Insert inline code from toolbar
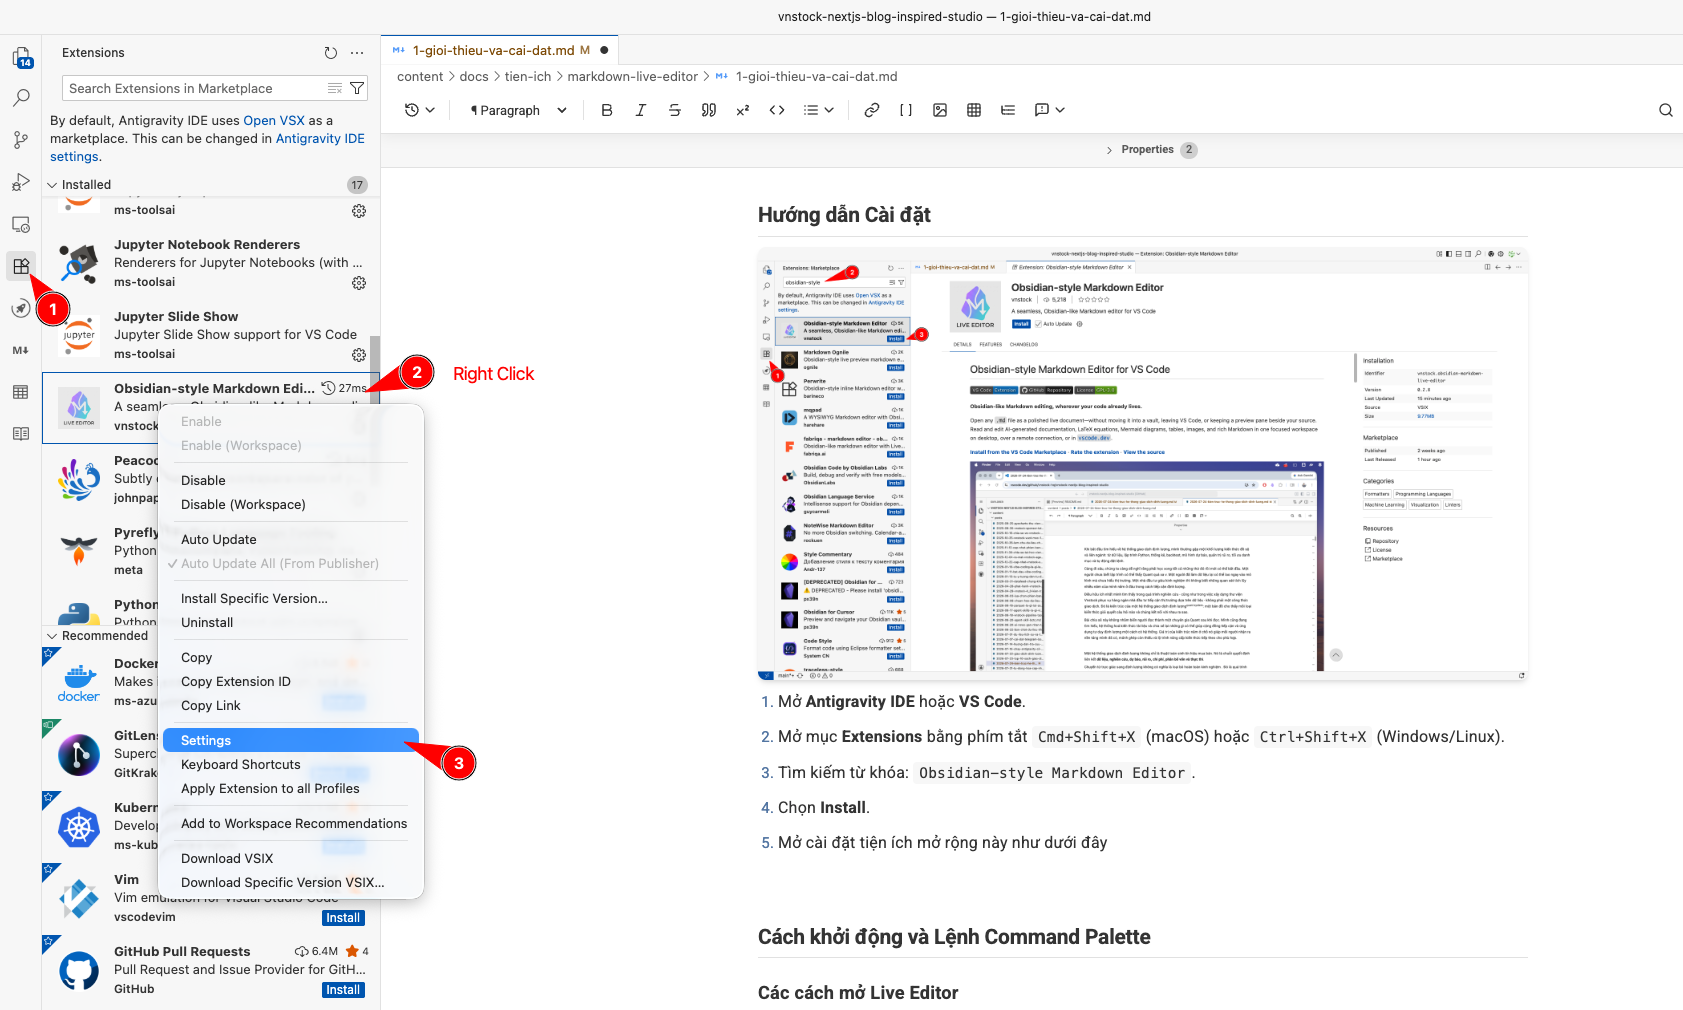 pyautogui.click(x=777, y=110)
